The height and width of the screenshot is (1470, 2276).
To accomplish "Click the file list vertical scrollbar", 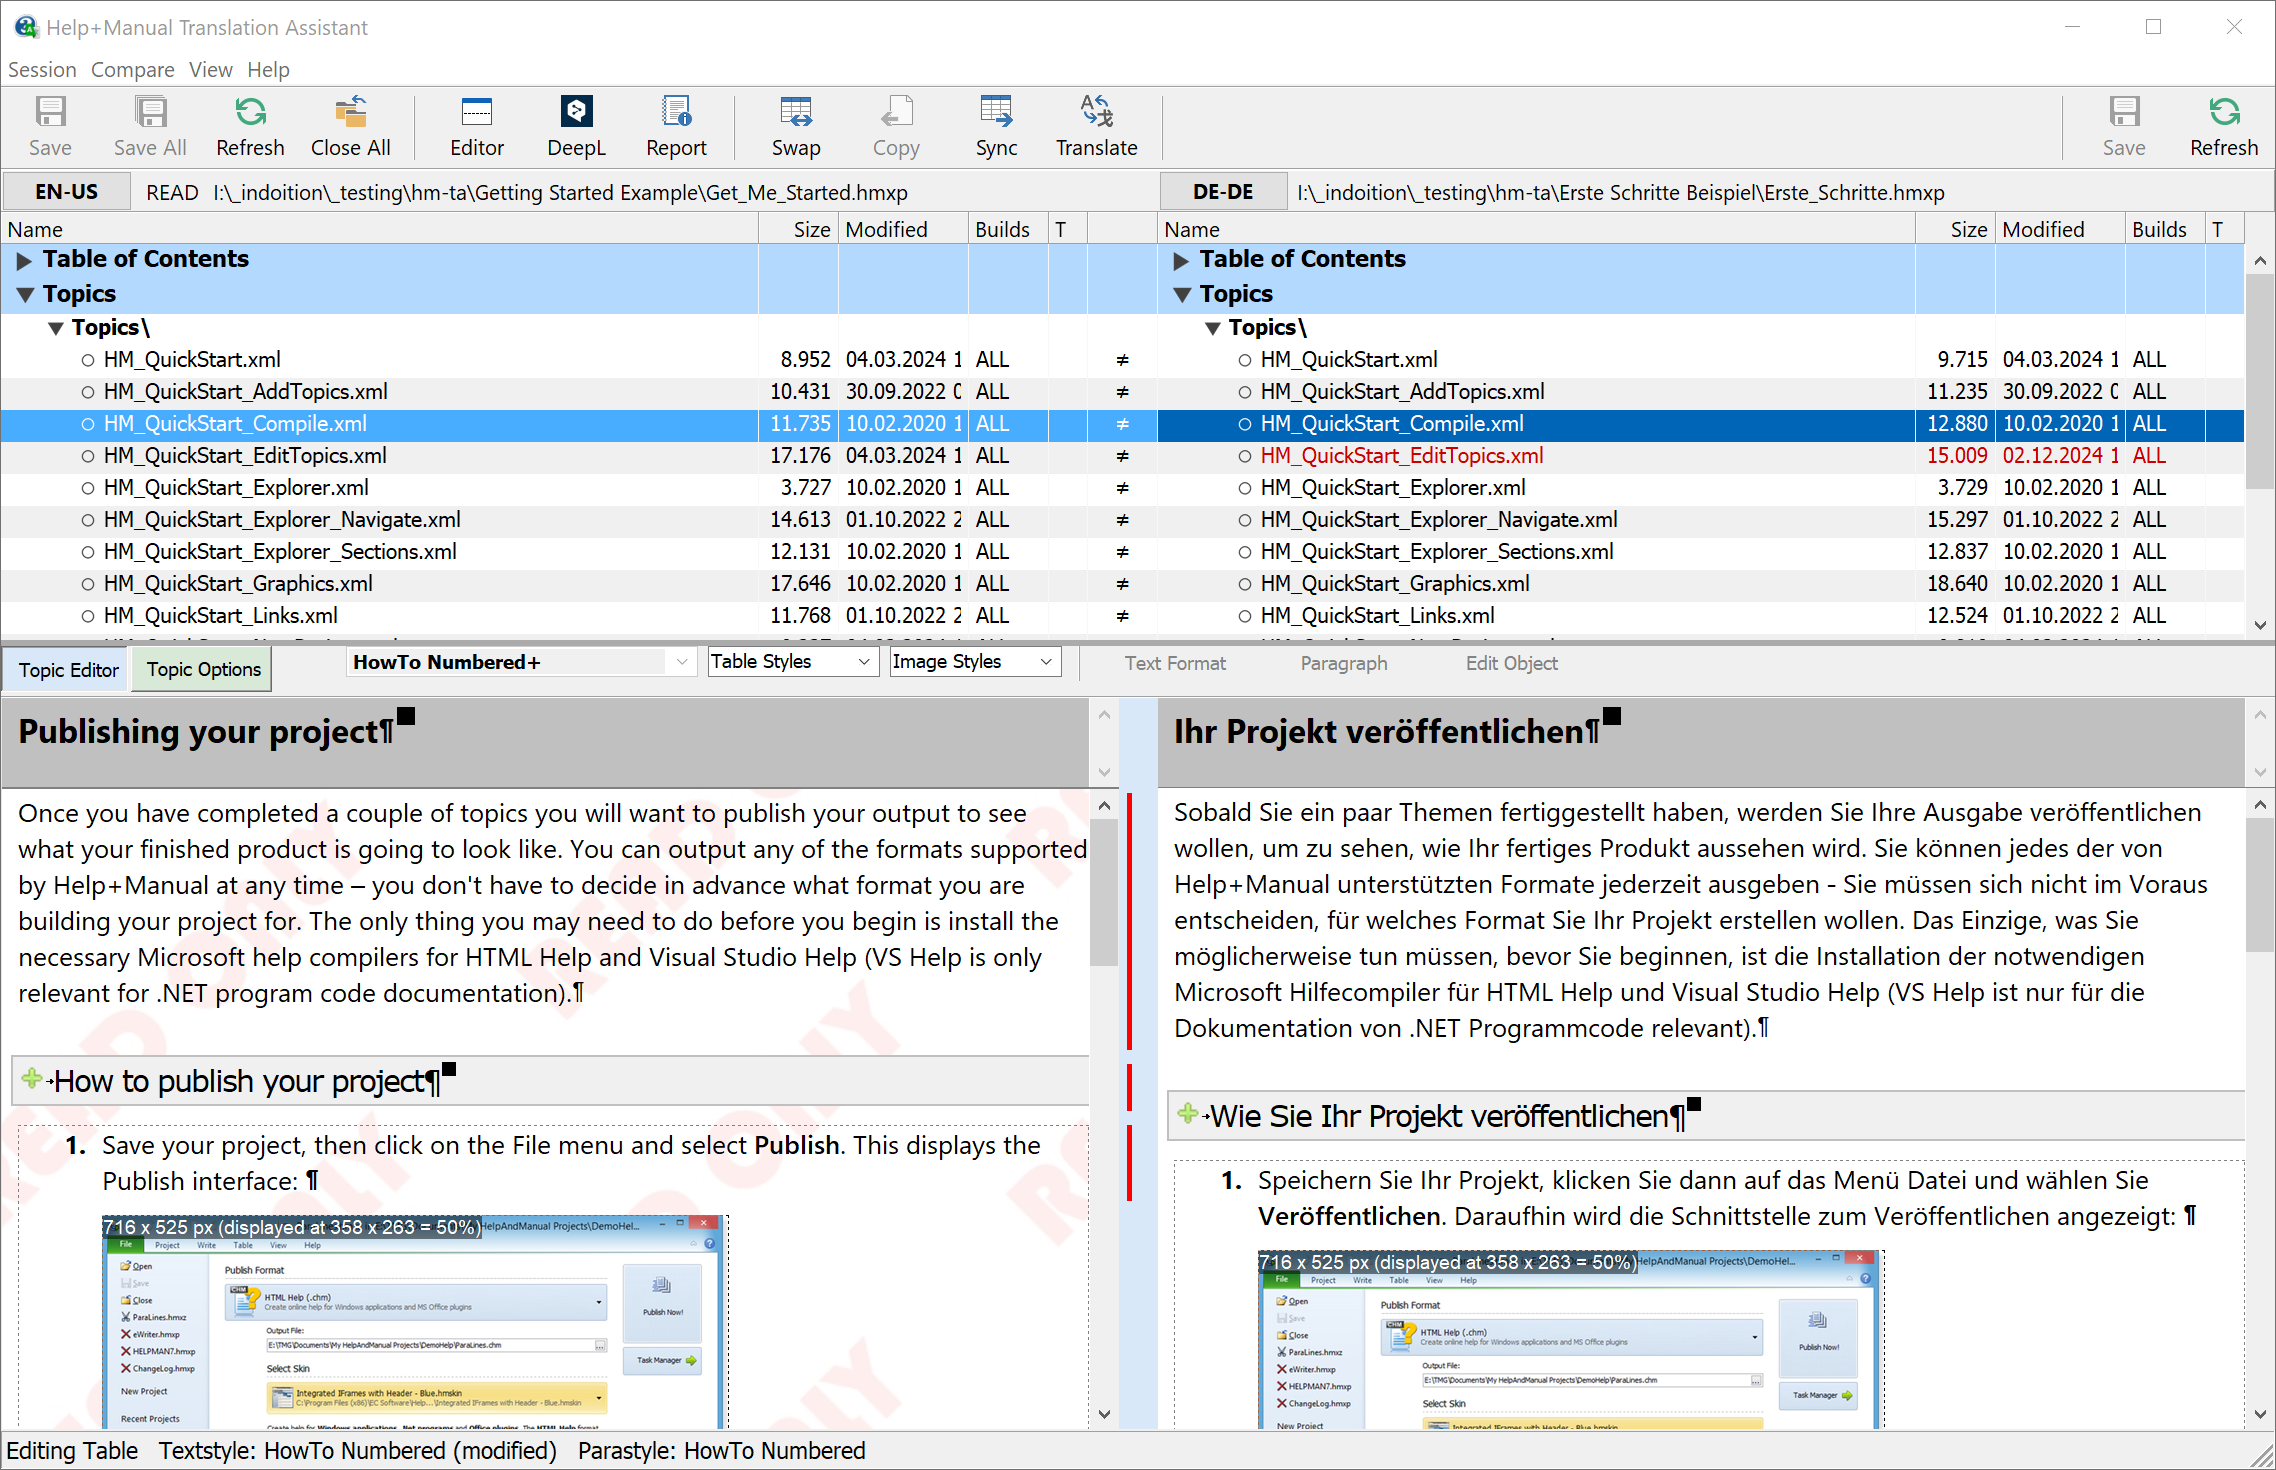I will point(2260,380).
